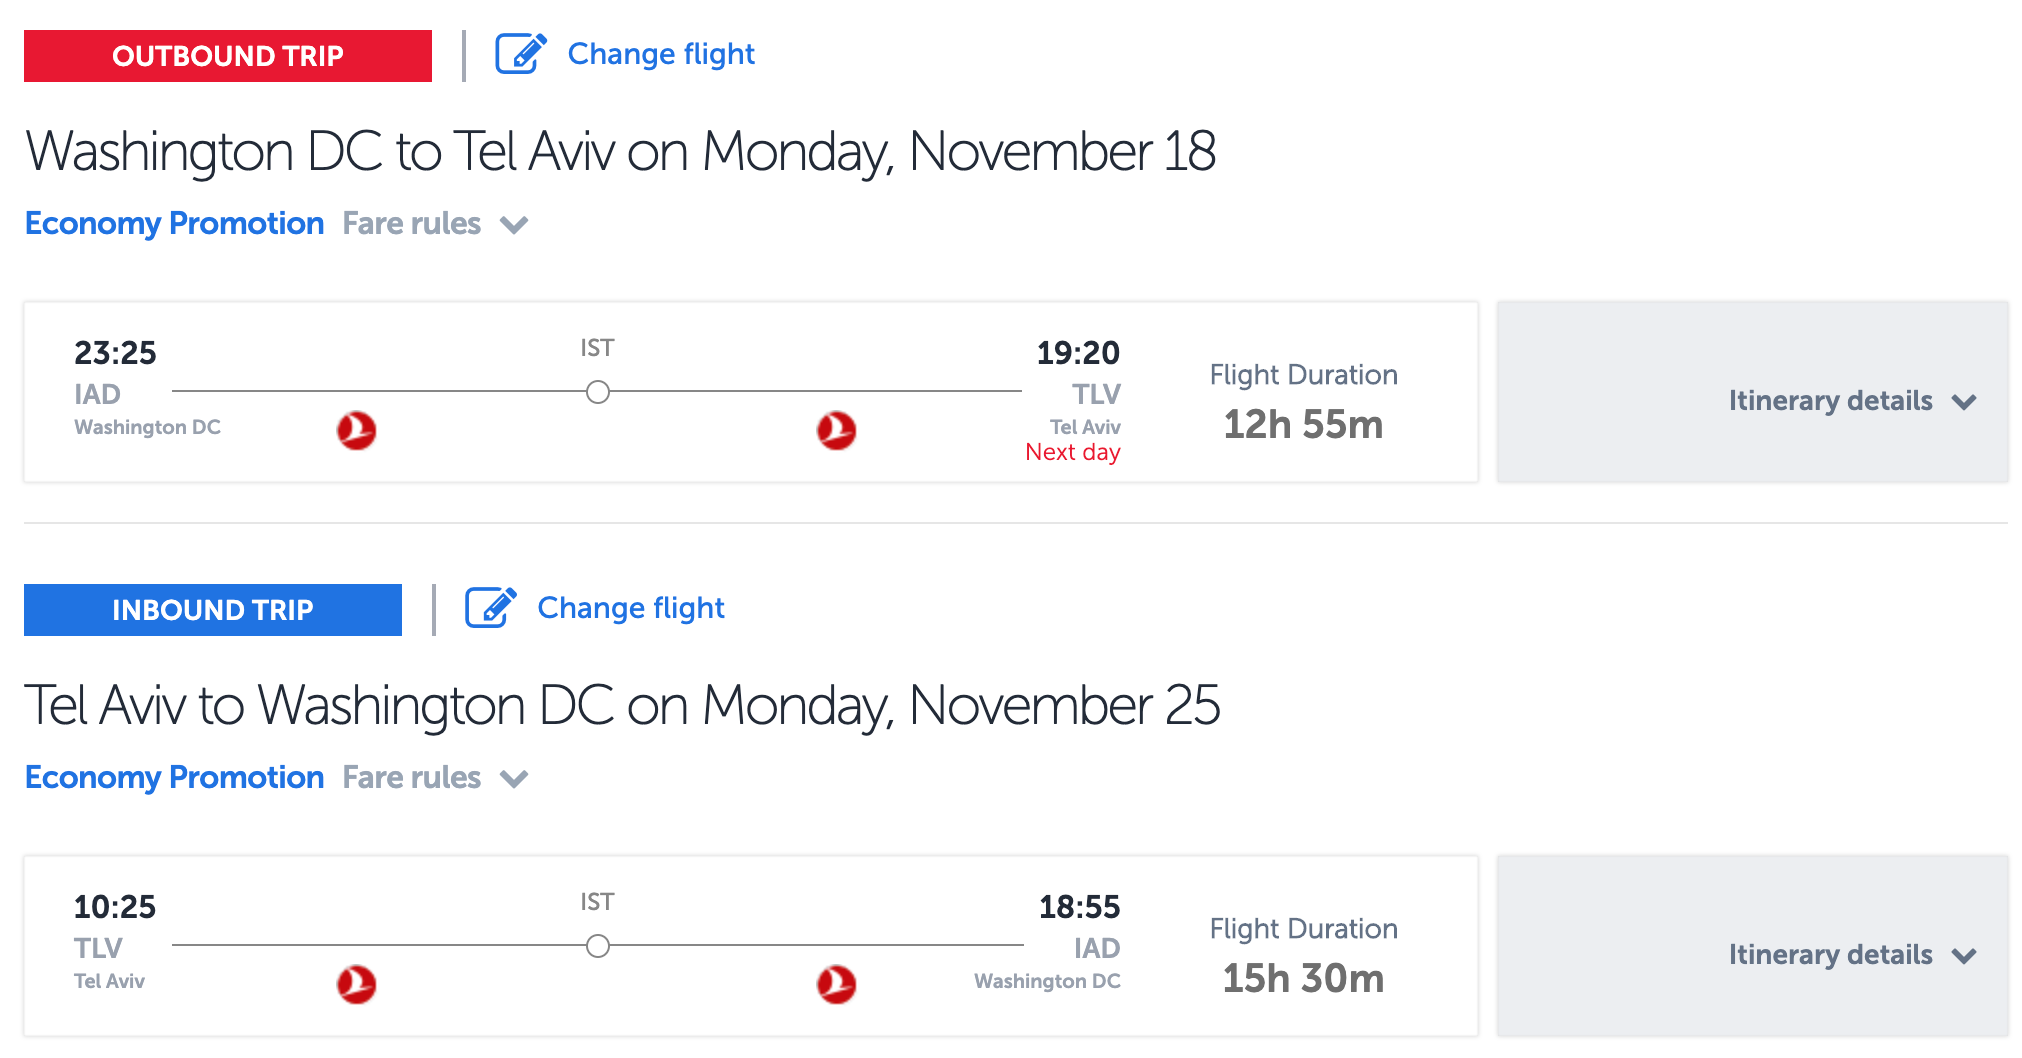This screenshot has width=2022, height=1058.
Task: Expand inbound Itinerary details
Action: [x=1852, y=955]
